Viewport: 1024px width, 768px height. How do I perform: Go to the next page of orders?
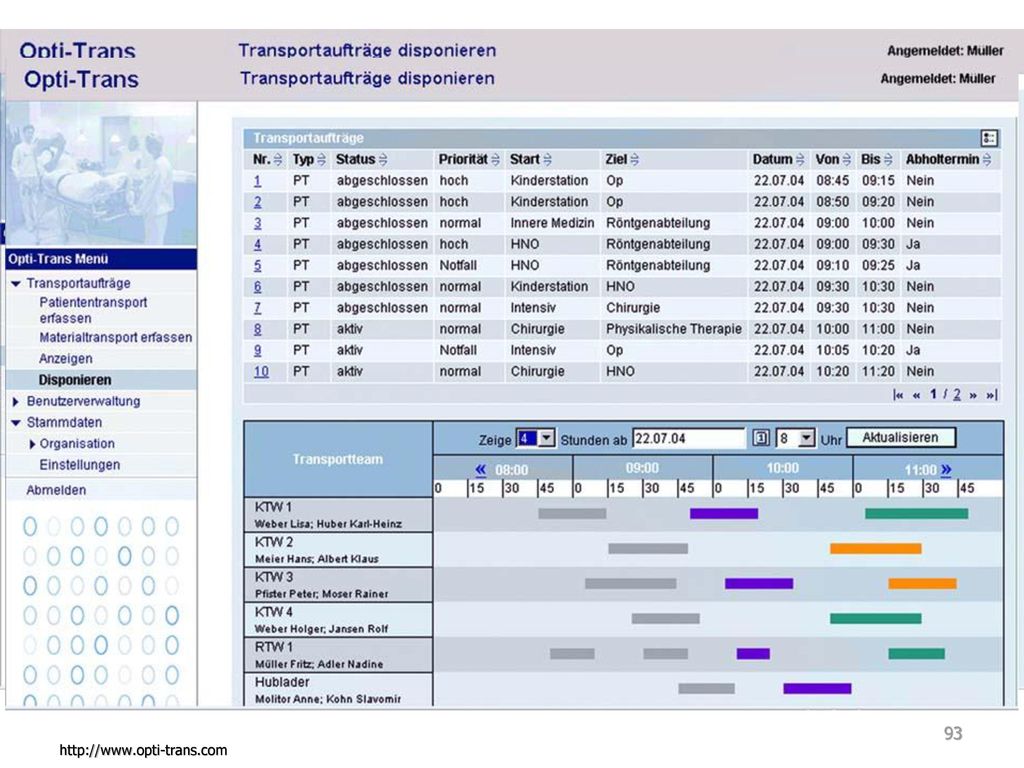[973, 395]
